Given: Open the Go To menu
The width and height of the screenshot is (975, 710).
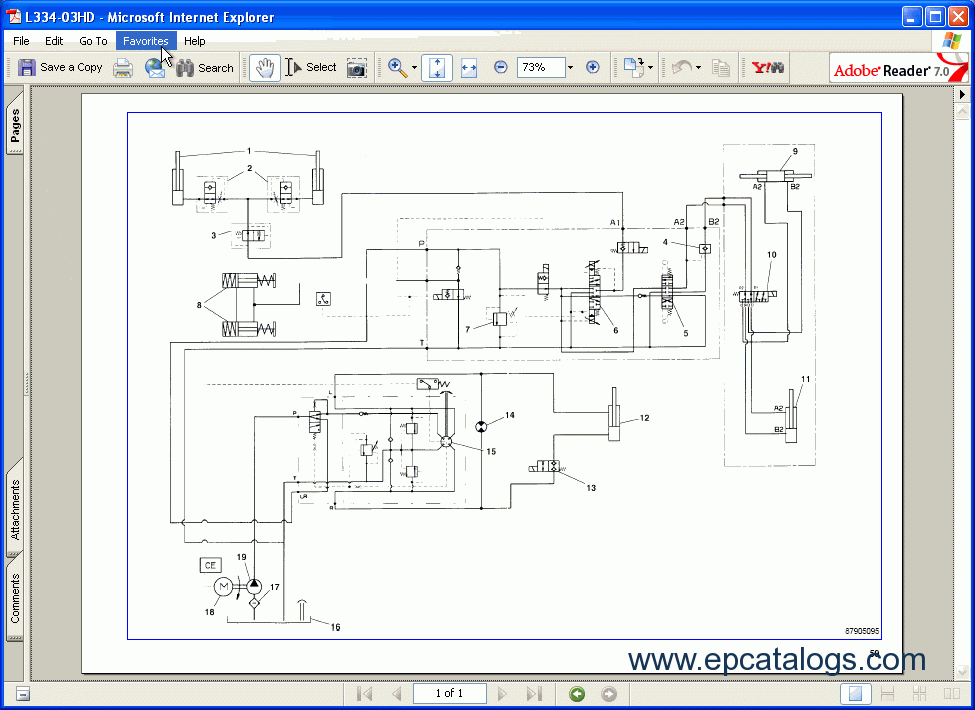Looking at the screenshot, I should coord(93,41).
